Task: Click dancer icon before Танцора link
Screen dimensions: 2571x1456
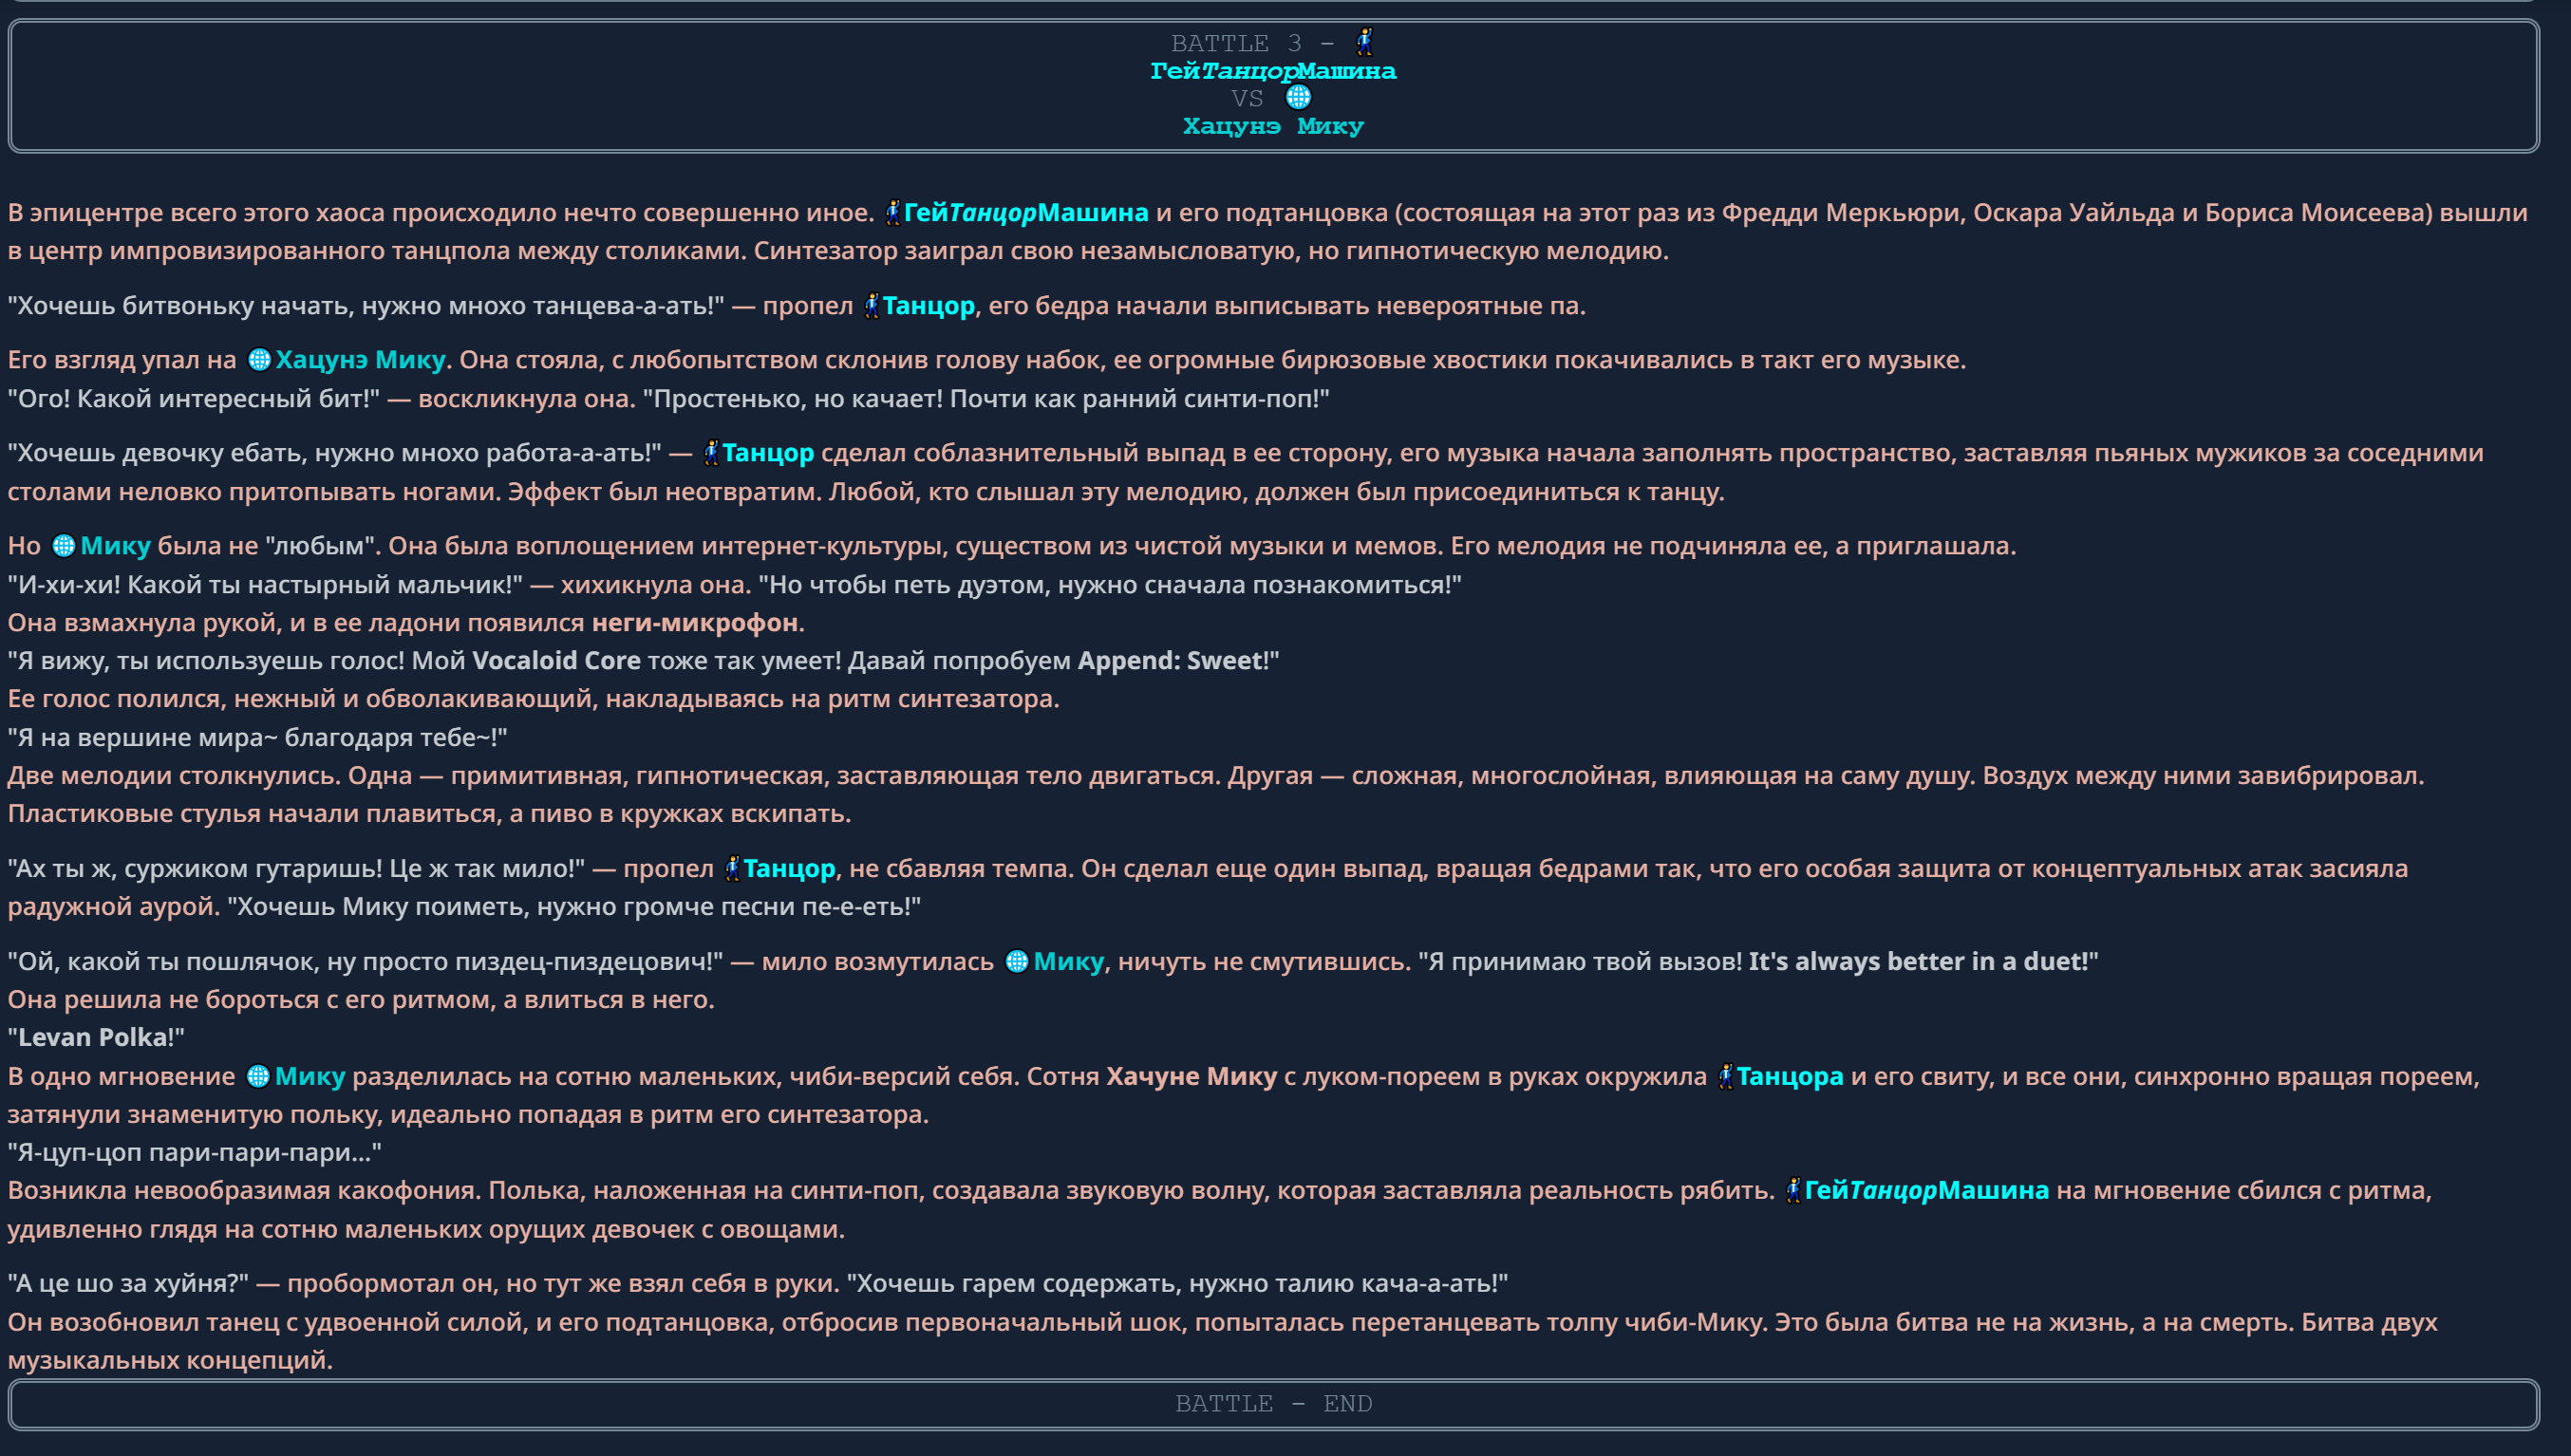Action: click(1726, 1077)
